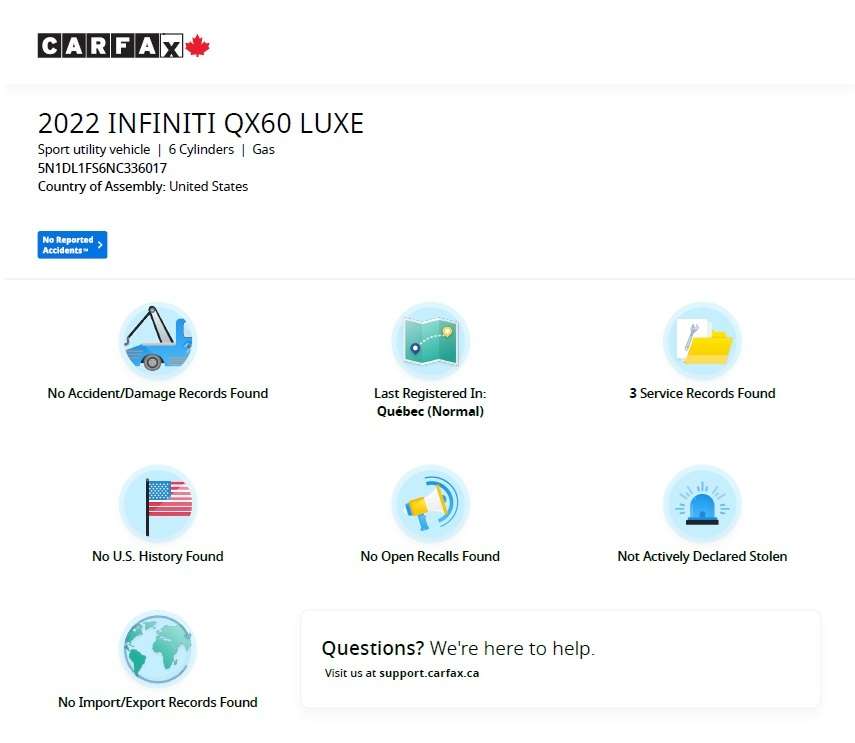Click the Sport utility vehicle text

(x=94, y=149)
